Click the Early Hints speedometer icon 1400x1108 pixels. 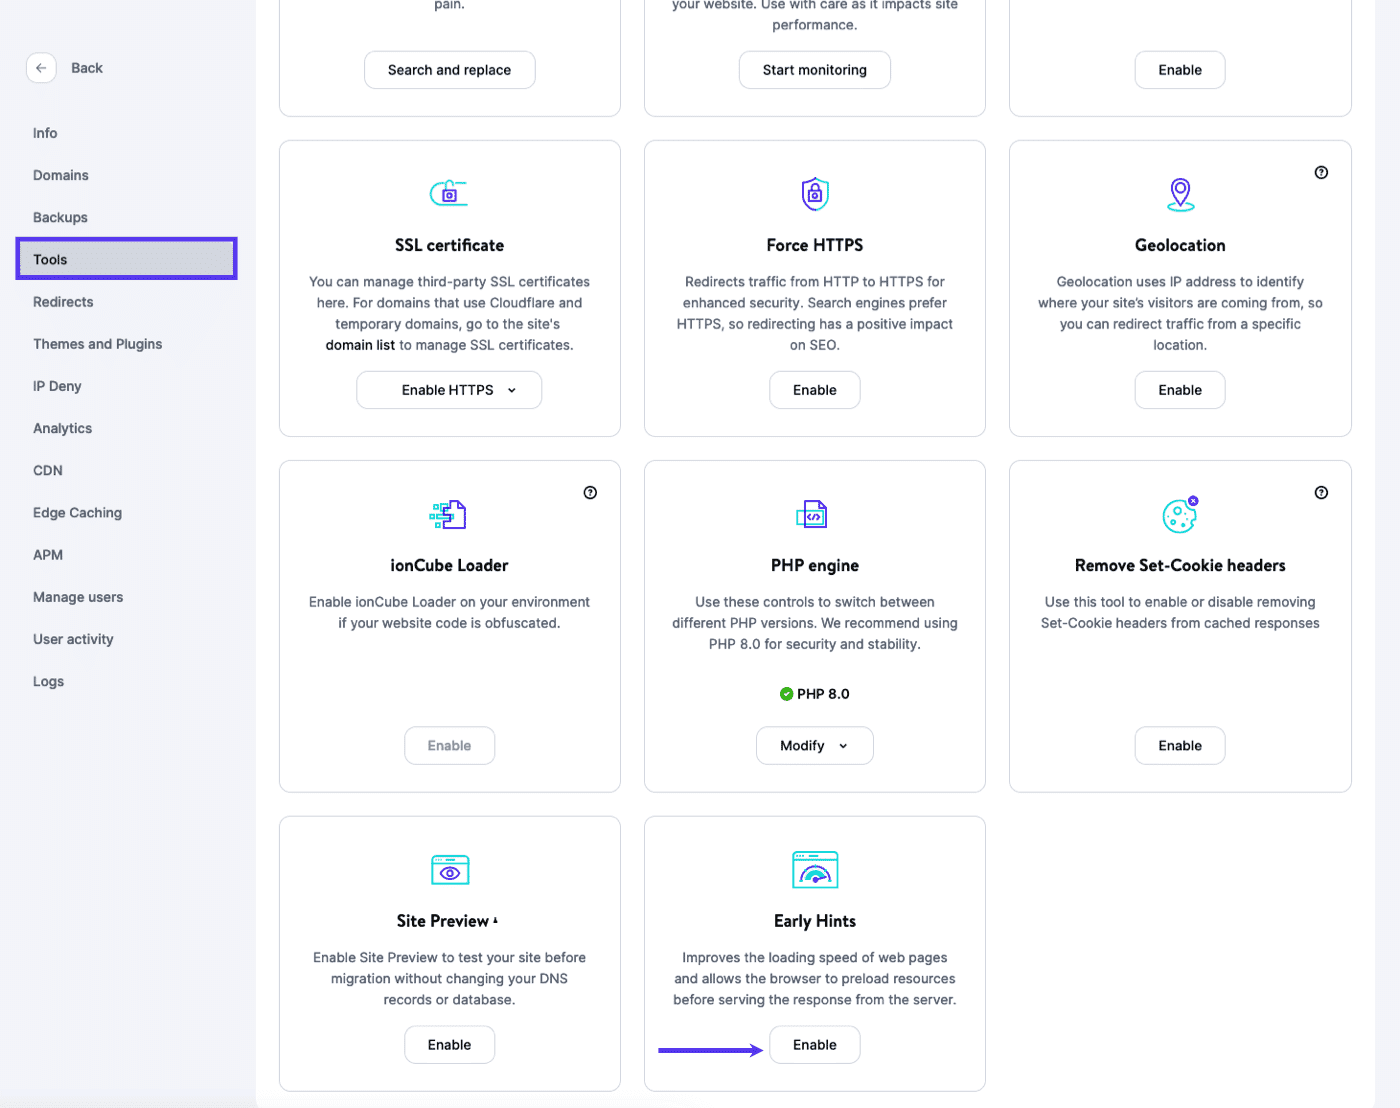[814, 869]
